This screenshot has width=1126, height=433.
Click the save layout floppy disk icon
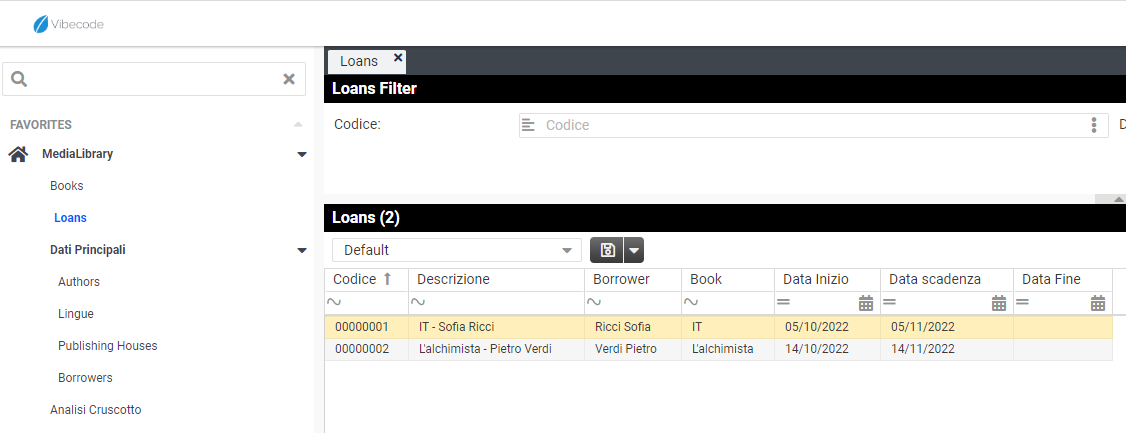(607, 250)
